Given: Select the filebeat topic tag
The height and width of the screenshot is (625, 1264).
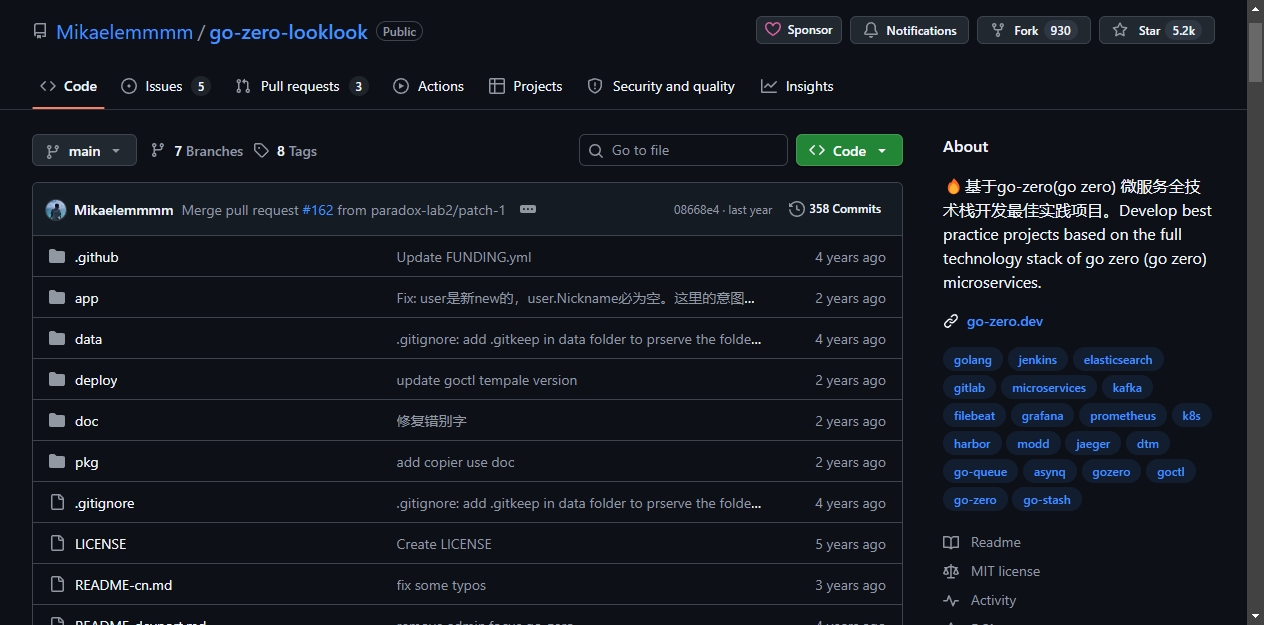Looking at the screenshot, I should pyautogui.click(x=974, y=416).
